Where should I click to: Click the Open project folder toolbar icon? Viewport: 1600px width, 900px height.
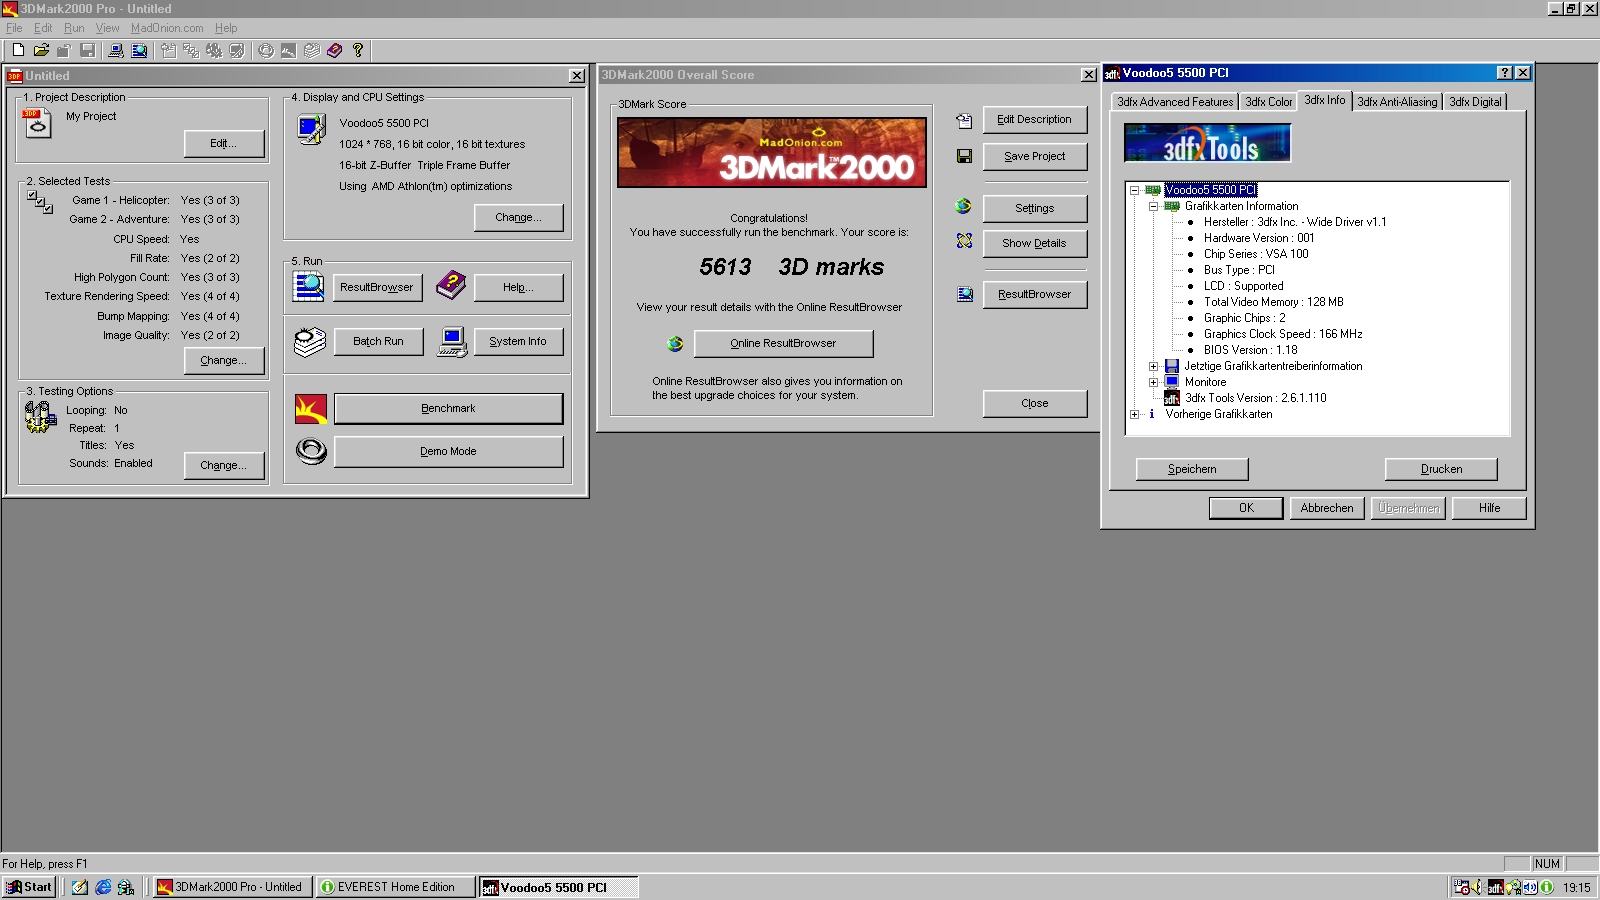[x=41, y=50]
